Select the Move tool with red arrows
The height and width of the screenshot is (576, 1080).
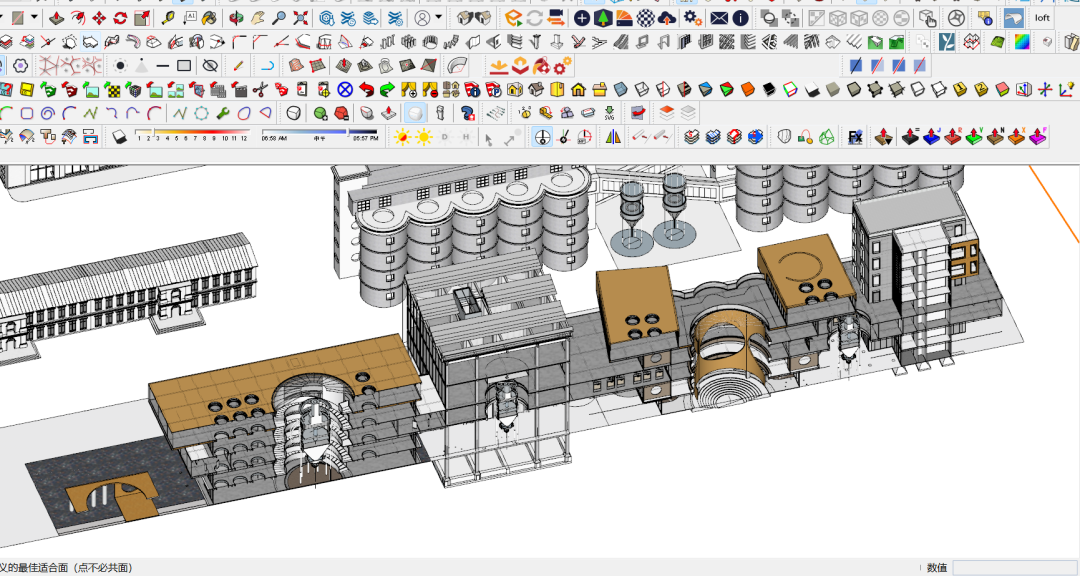pyautogui.click(x=99, y=18)
